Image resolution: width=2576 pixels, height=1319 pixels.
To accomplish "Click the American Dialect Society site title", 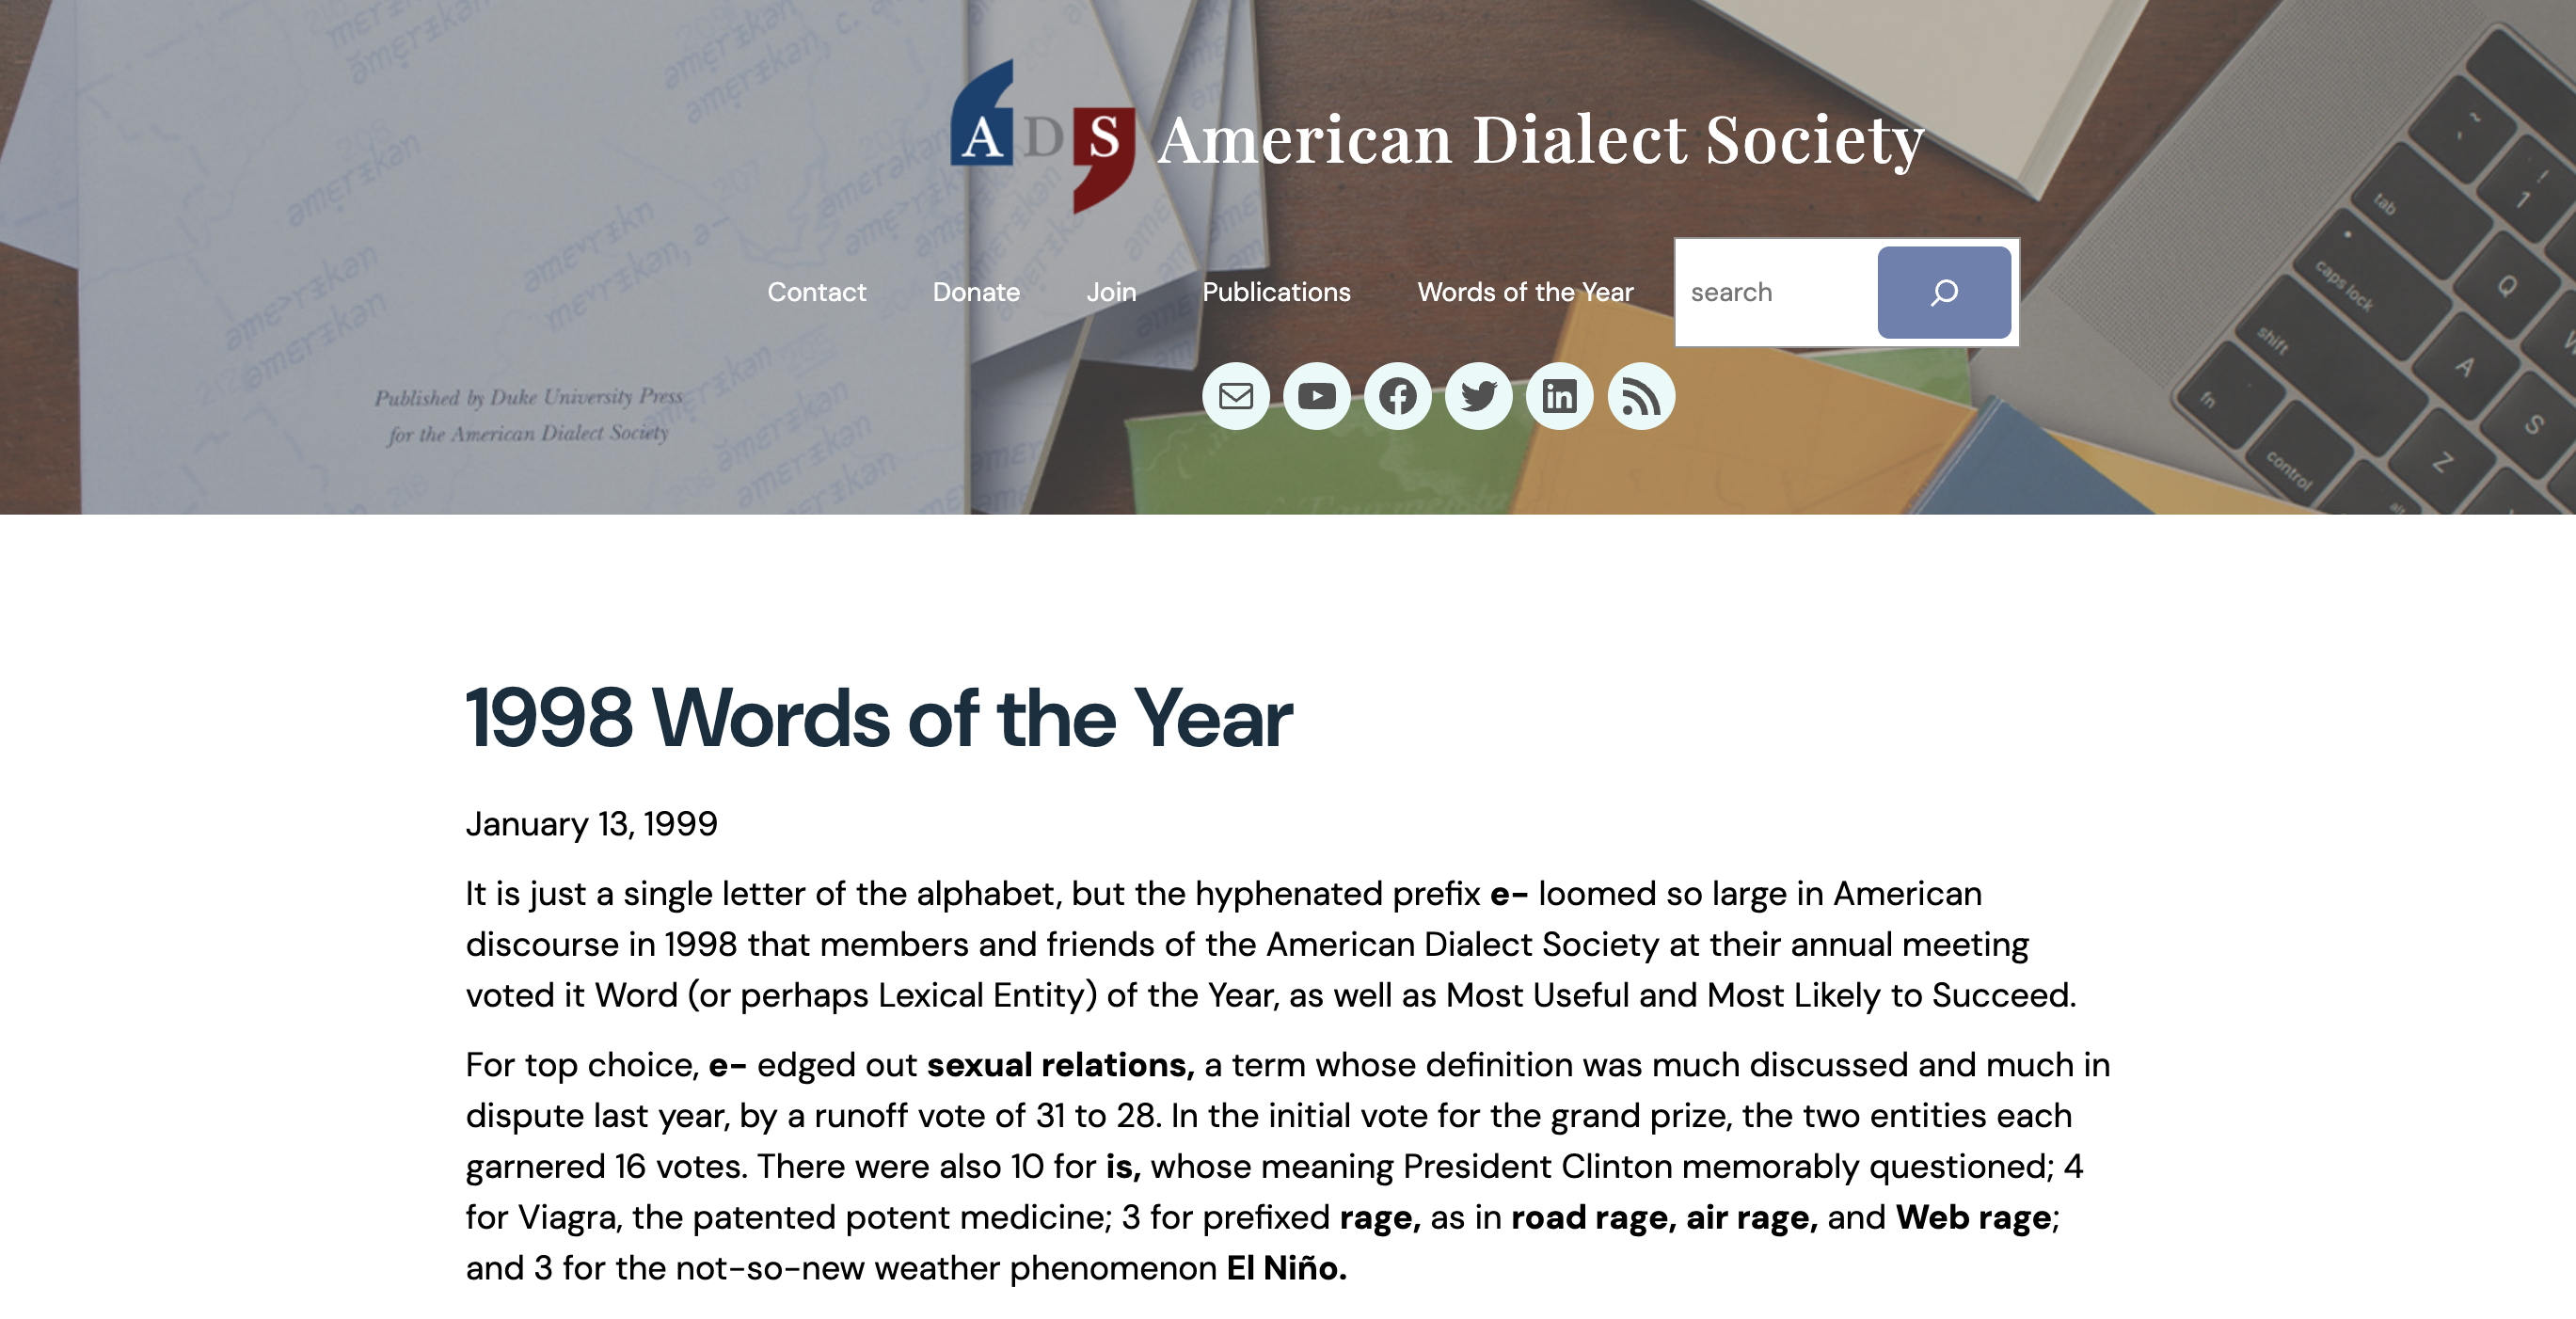I will (x=1540, y=140).
